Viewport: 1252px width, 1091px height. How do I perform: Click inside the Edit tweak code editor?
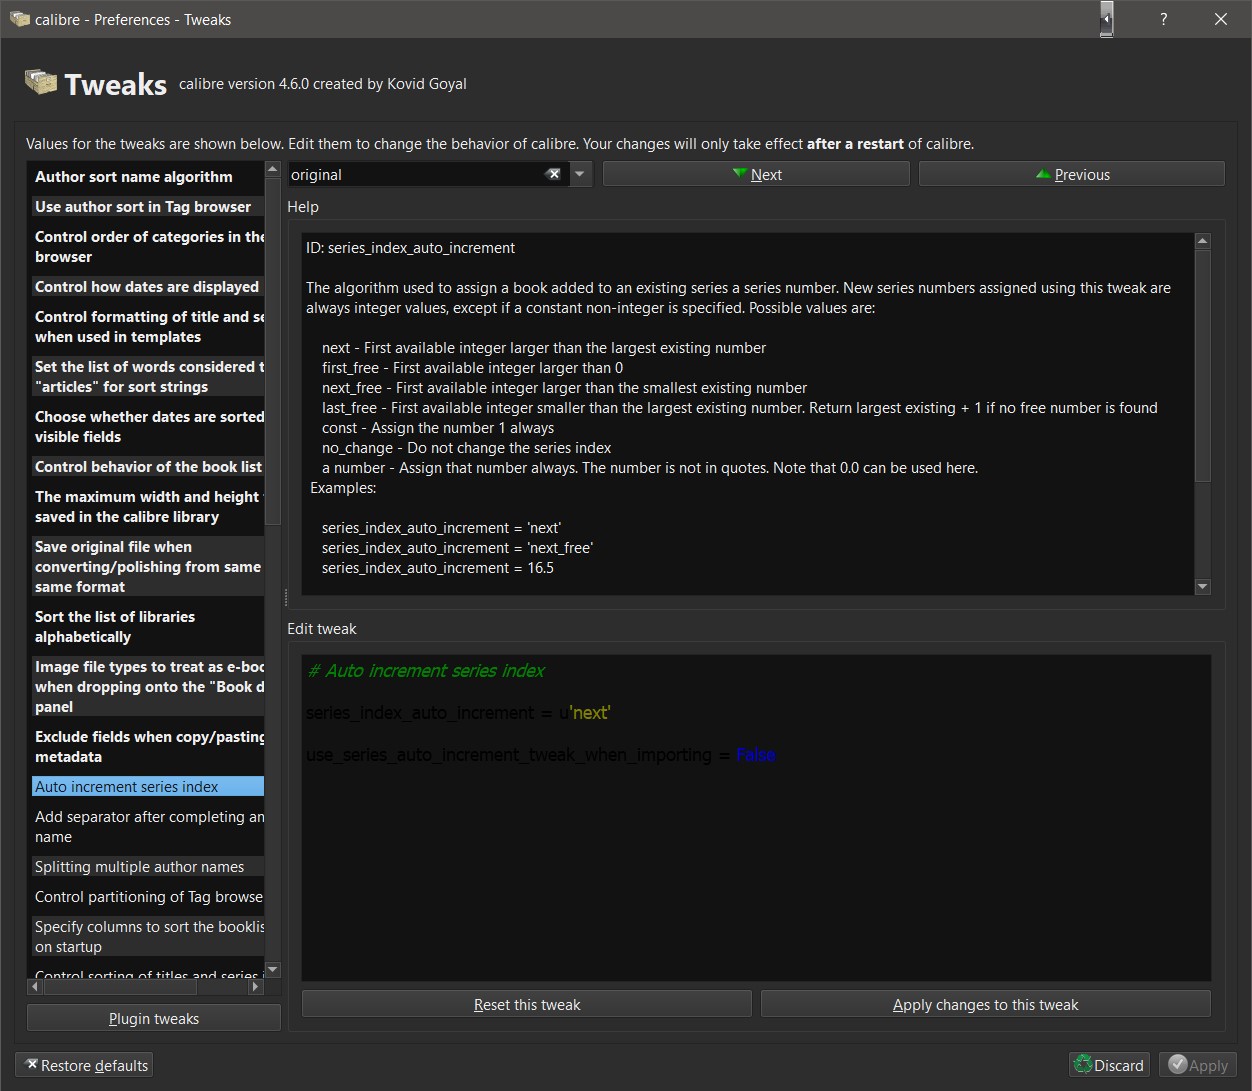point(756,818)
